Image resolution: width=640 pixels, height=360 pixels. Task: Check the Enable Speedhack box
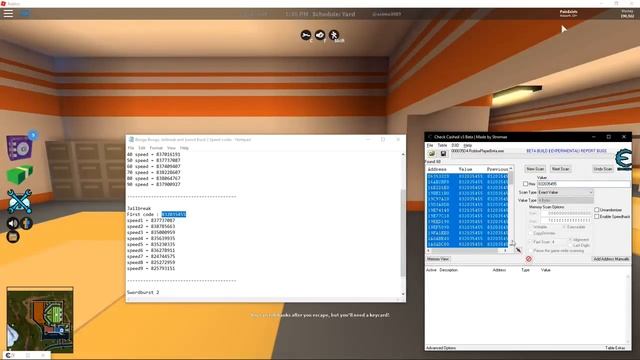(597, 216)
